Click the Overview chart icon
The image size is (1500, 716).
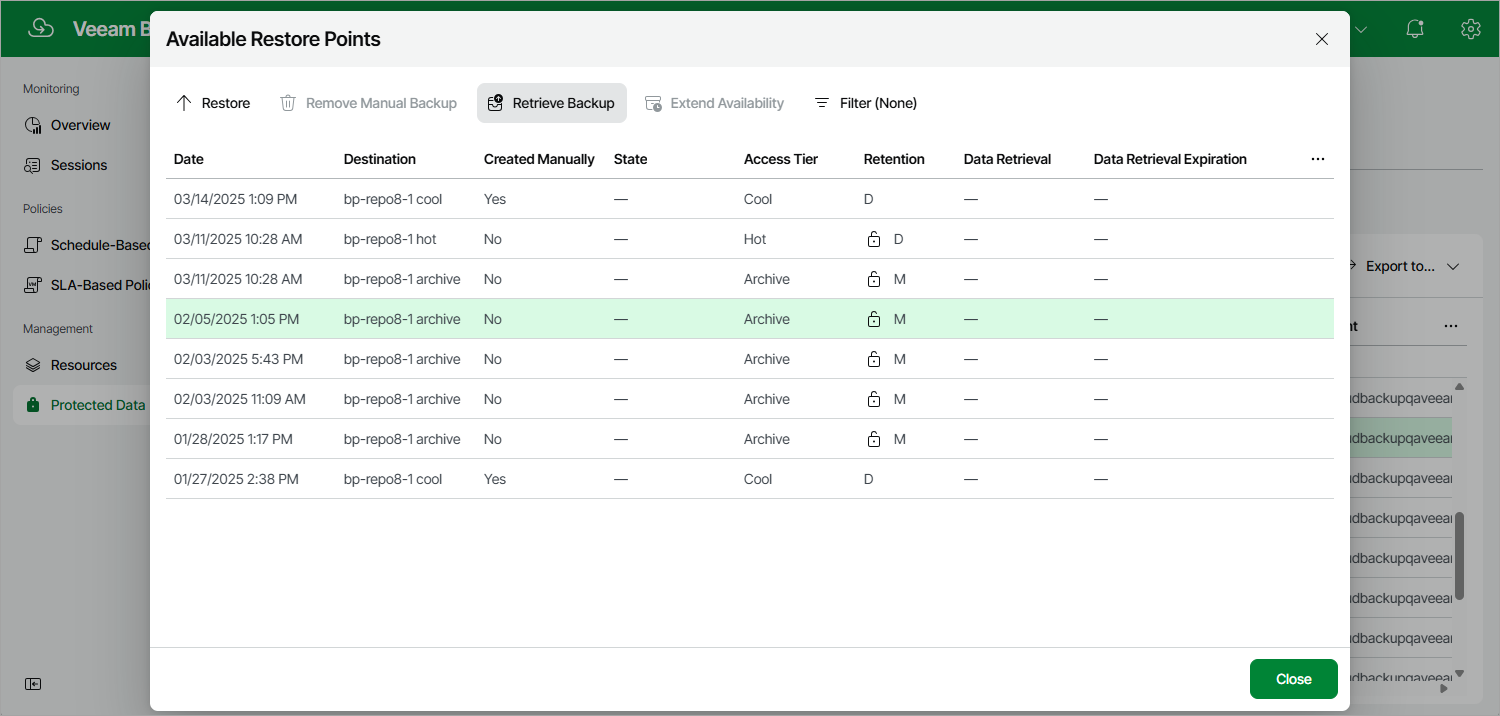click(x=33, y=125)
